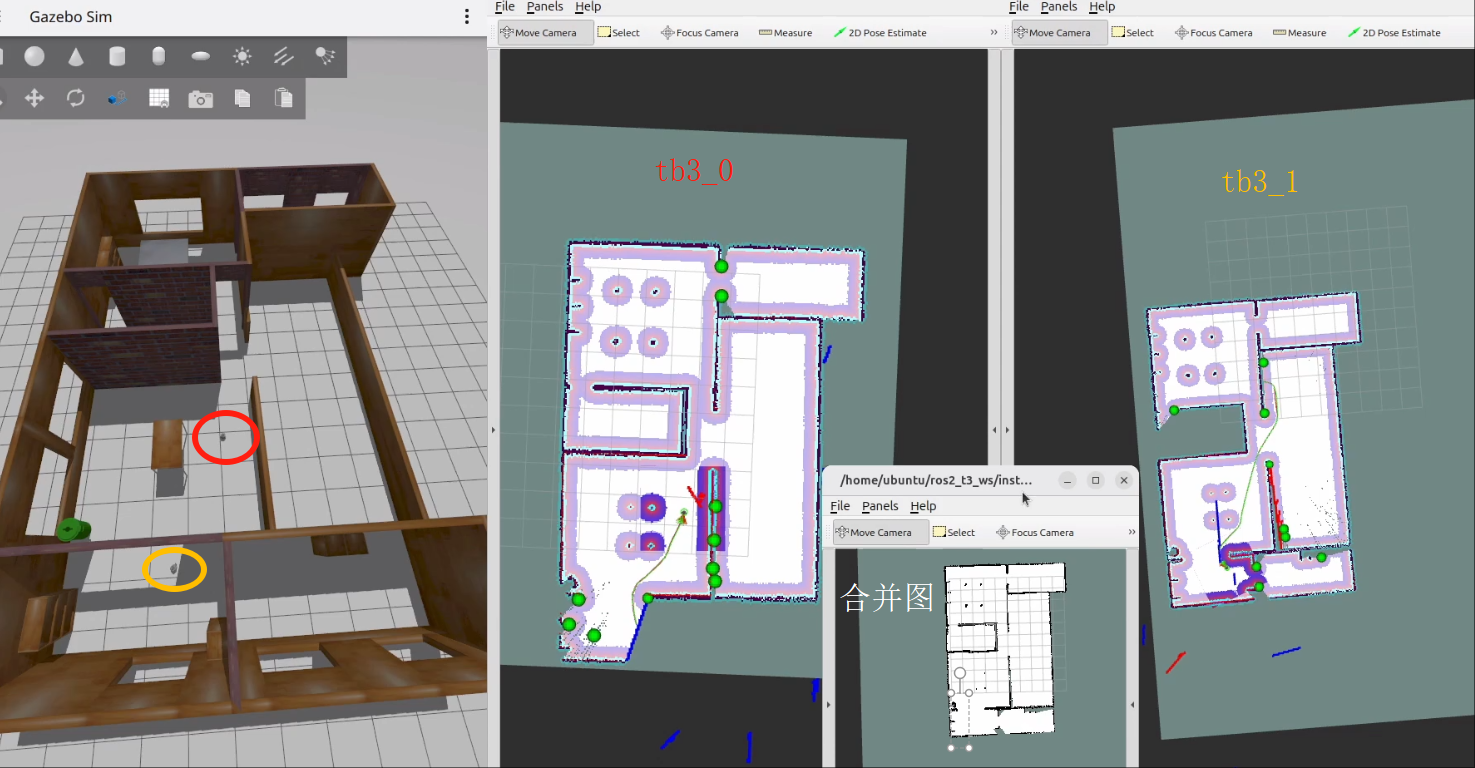Viewport: 1475px width, 768px height.
Task: Minimize the merged-map RViz window
Action: coord(1067,481)
